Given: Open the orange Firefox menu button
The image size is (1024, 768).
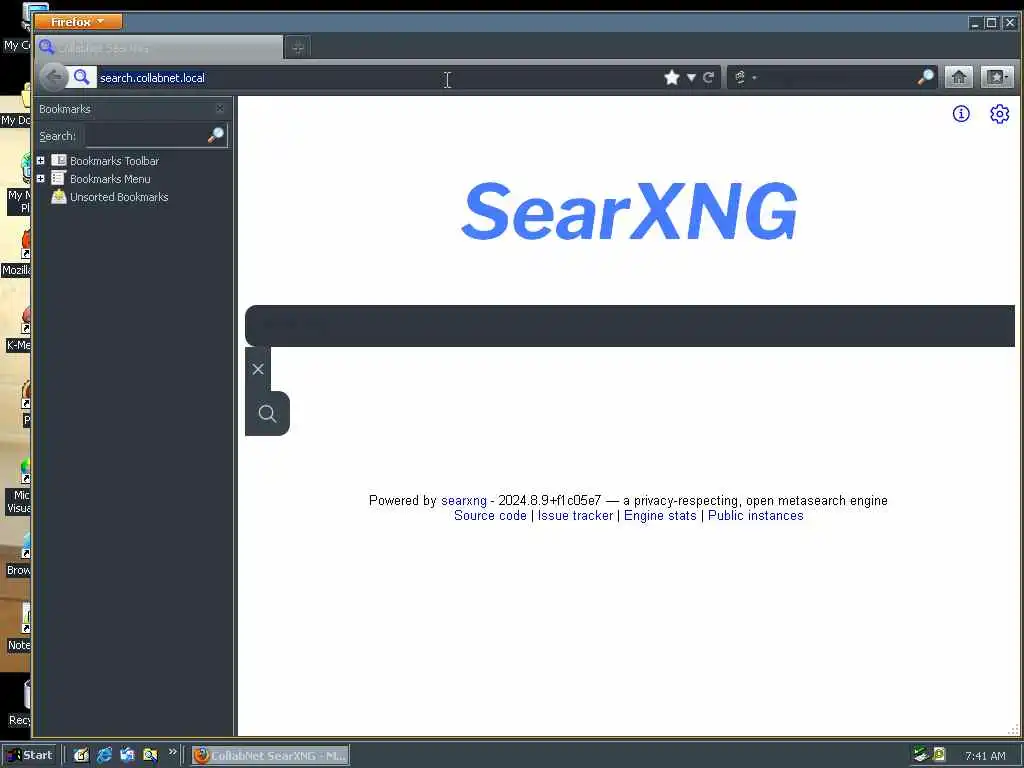Looking at the screenshot, I should pyautogui.click(x=78, y=22).
